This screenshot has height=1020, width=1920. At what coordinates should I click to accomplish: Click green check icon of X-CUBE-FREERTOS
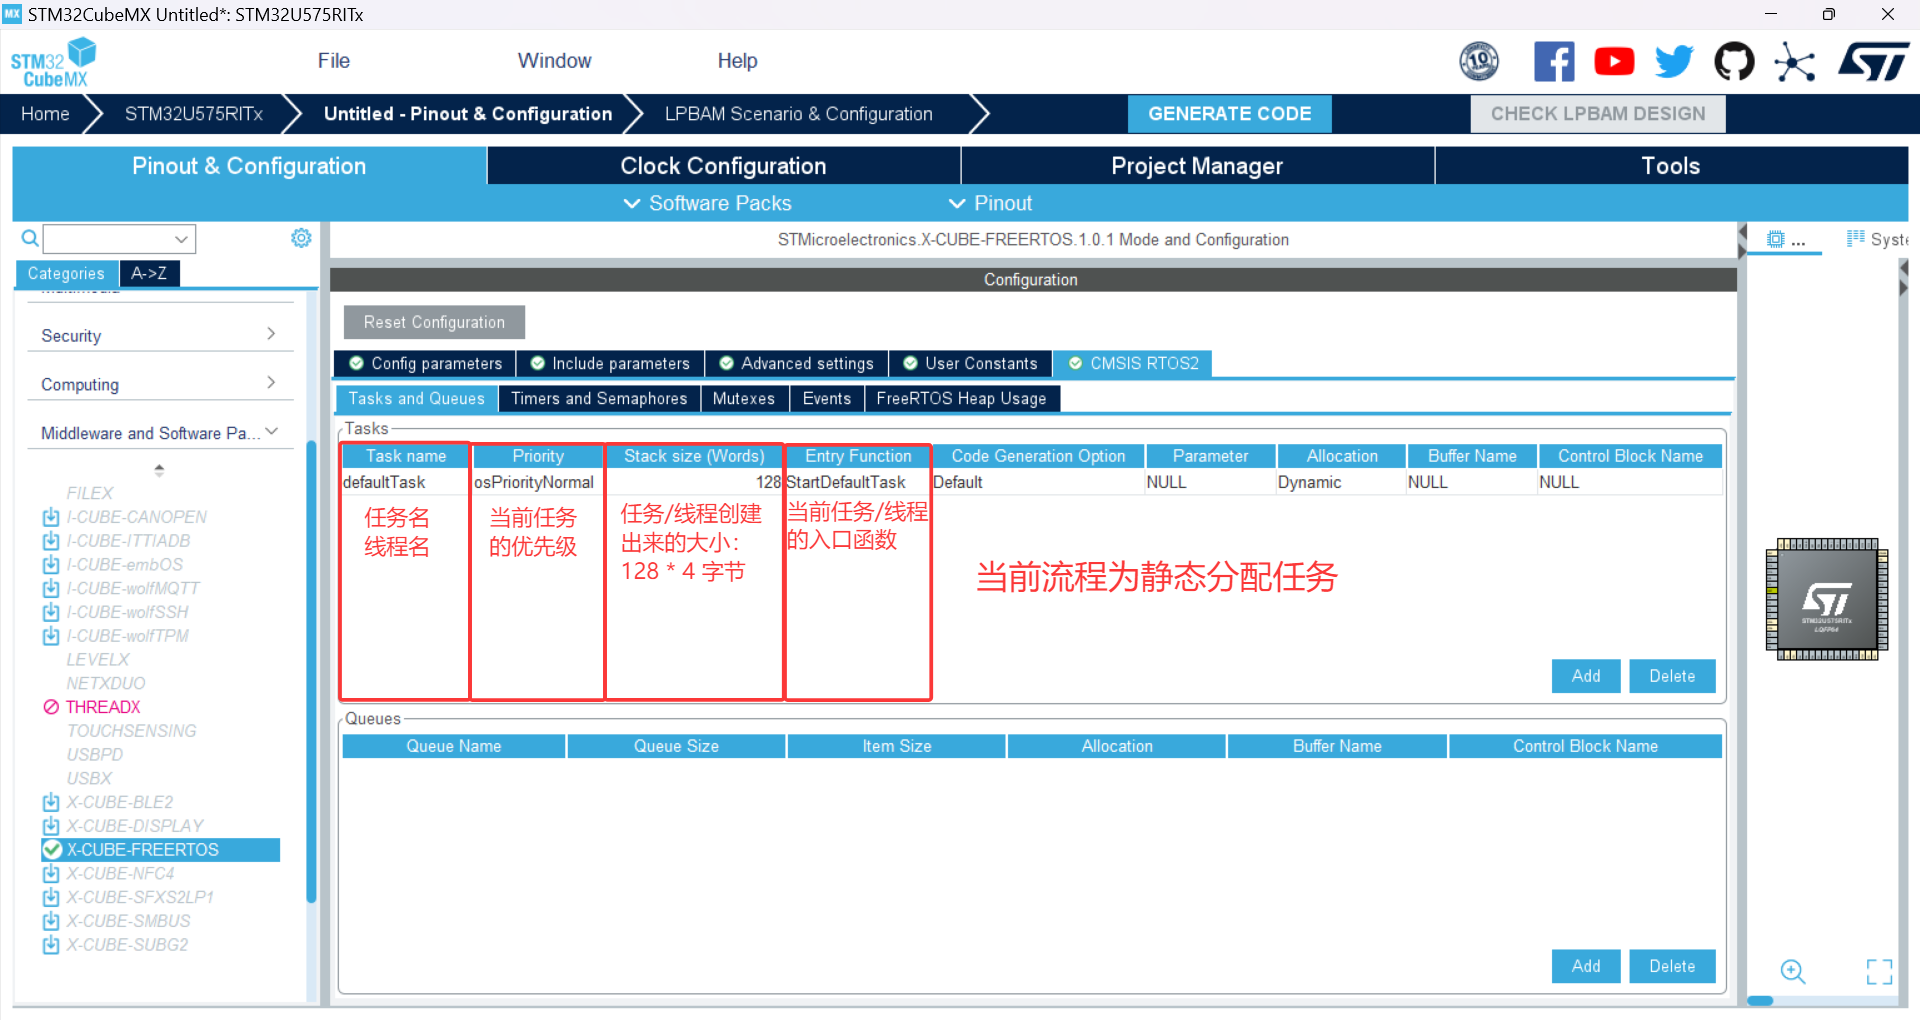(52, 850)
